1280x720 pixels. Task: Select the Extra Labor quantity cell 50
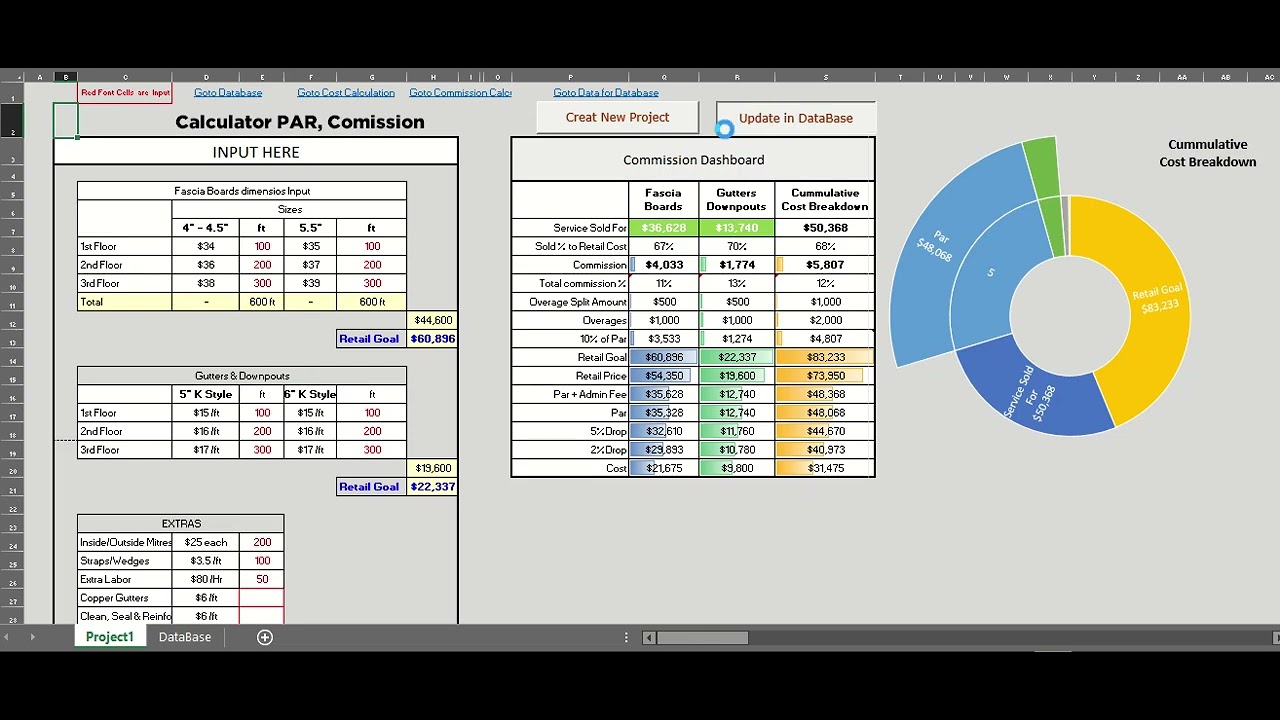262,579
